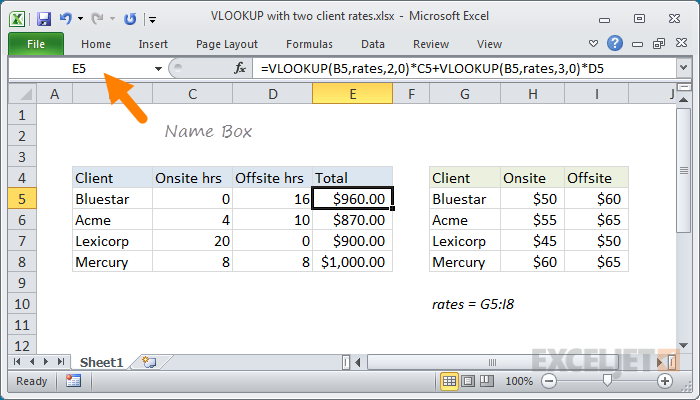Click the macro record icon in status bar
This screenshot has width=700, height=400.
pos(73,381)
